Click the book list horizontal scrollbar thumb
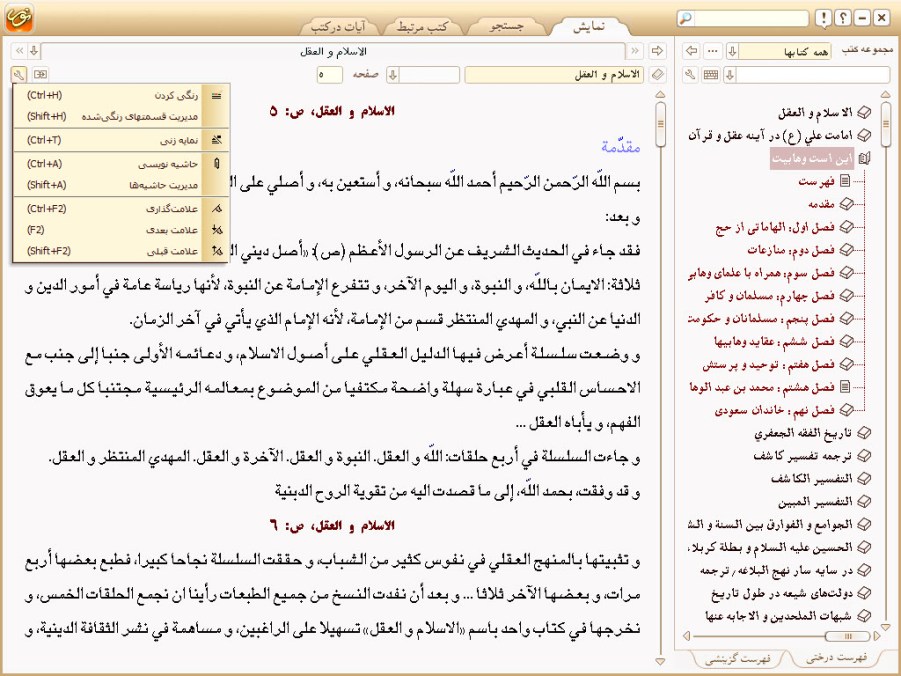This screenshot has width=901, height=676. point(847,636)
